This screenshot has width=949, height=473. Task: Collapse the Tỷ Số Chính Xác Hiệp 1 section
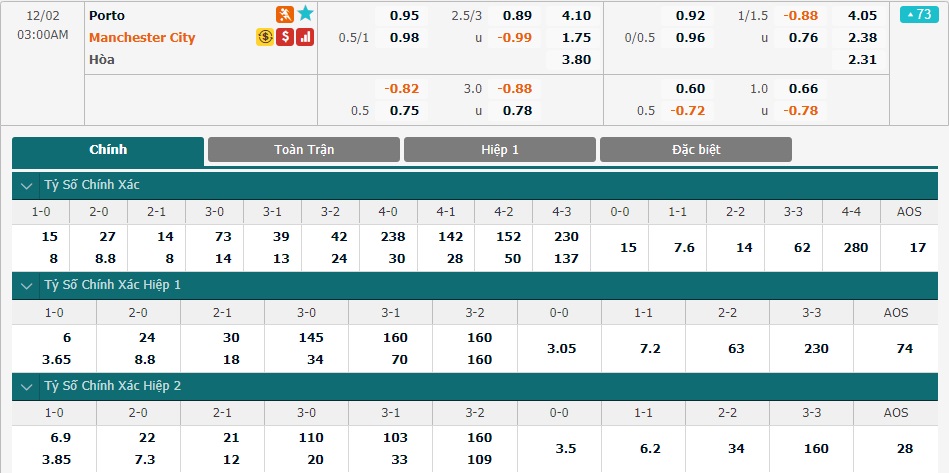point(27,285)
